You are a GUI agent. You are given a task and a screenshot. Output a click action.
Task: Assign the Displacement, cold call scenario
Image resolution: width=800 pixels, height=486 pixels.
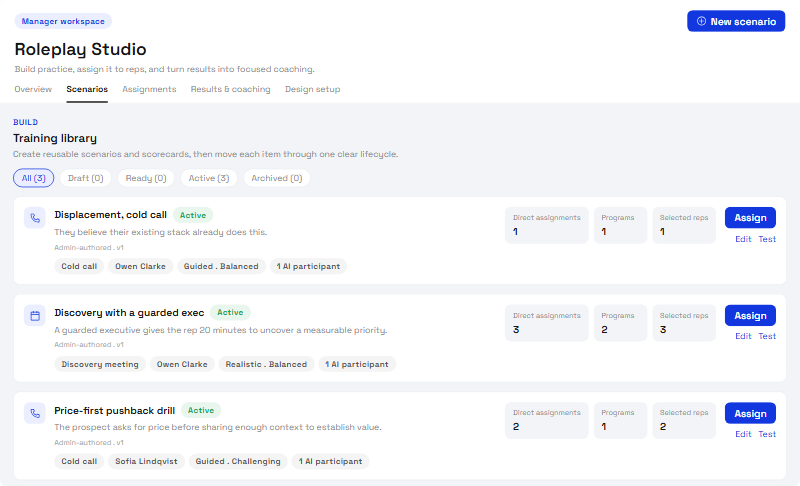(x=750, y=218)
